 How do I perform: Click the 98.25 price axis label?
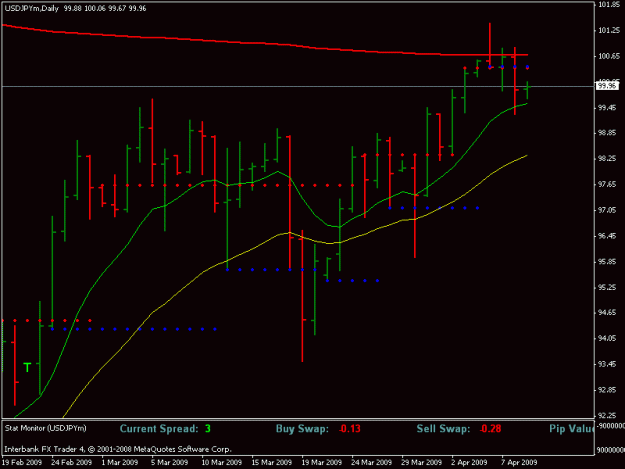click(609, 159)
